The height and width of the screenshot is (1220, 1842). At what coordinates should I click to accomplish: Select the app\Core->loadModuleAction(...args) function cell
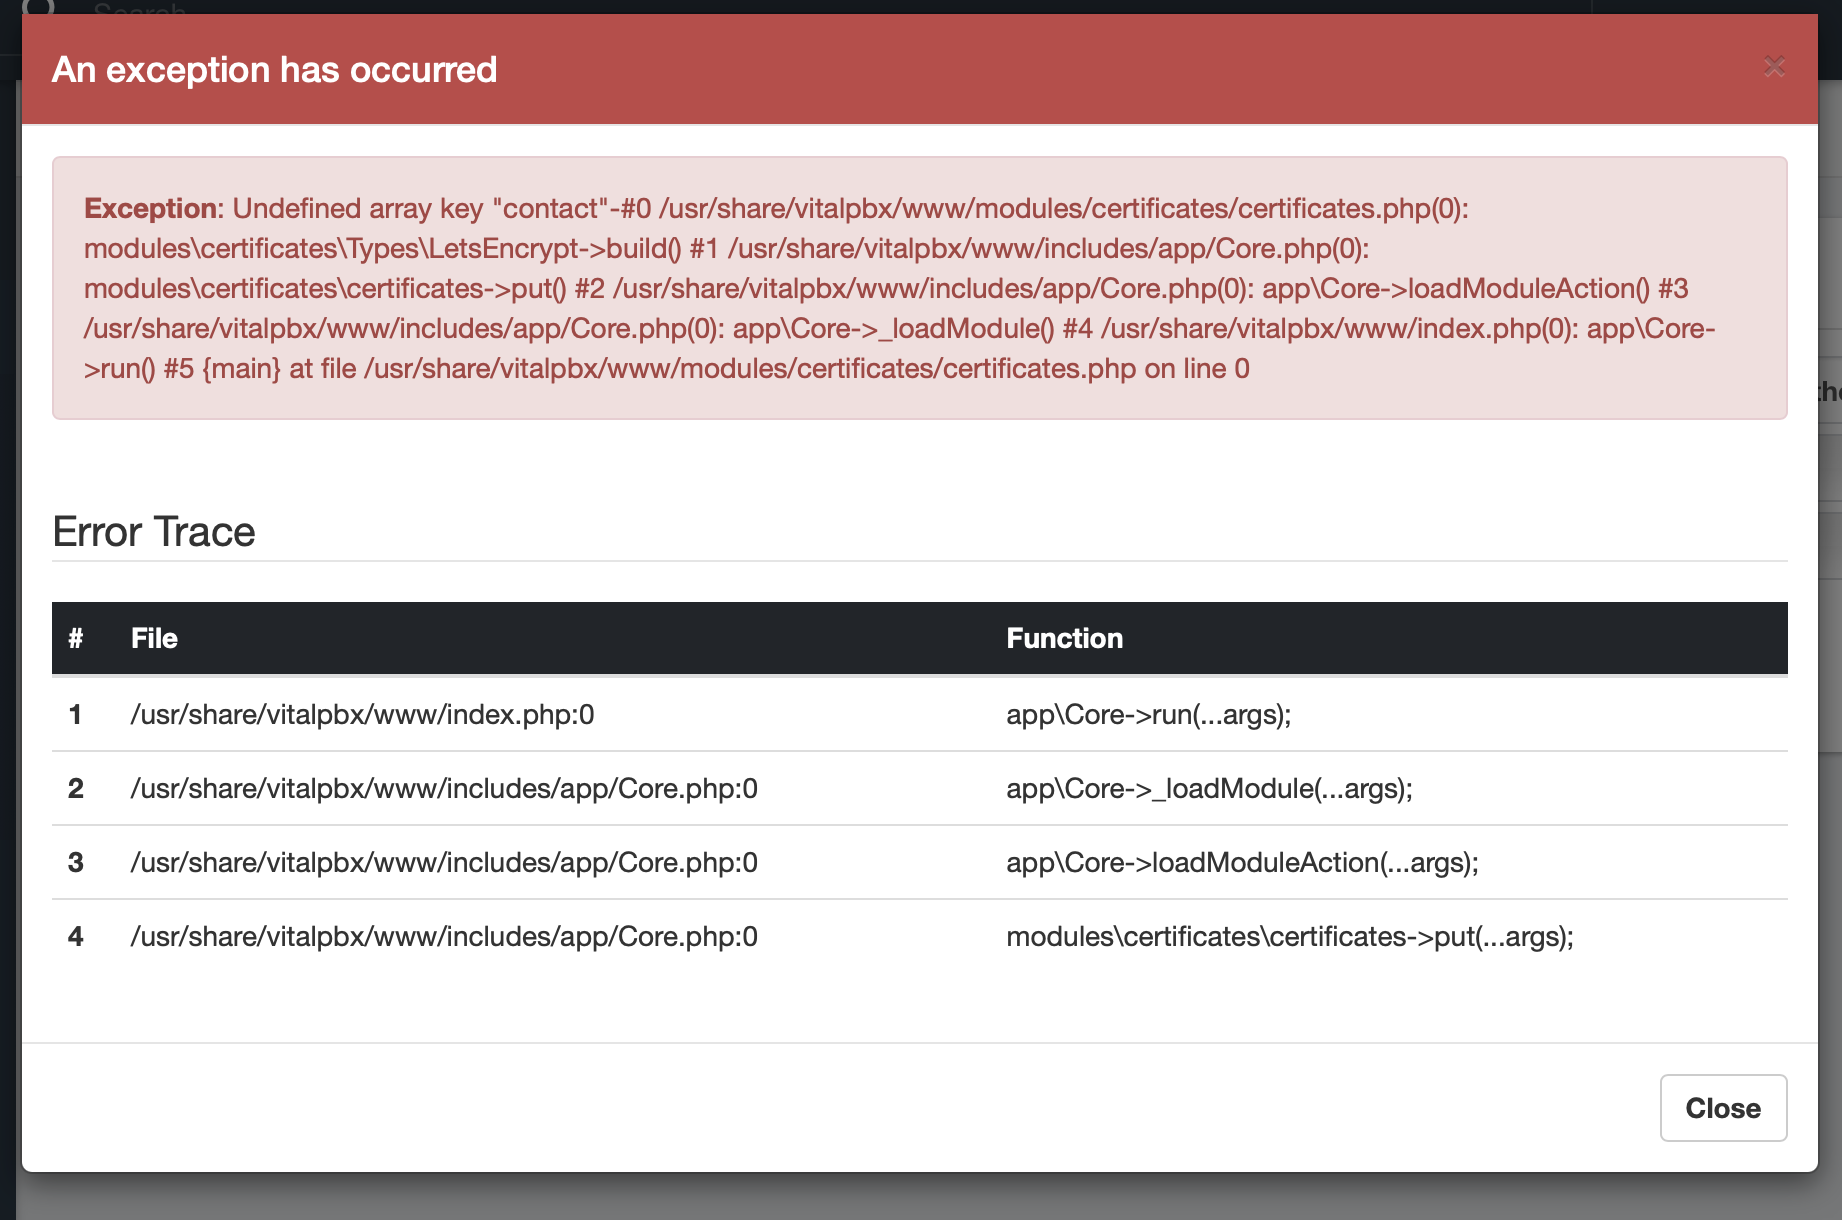click(x=1242, y=863)
